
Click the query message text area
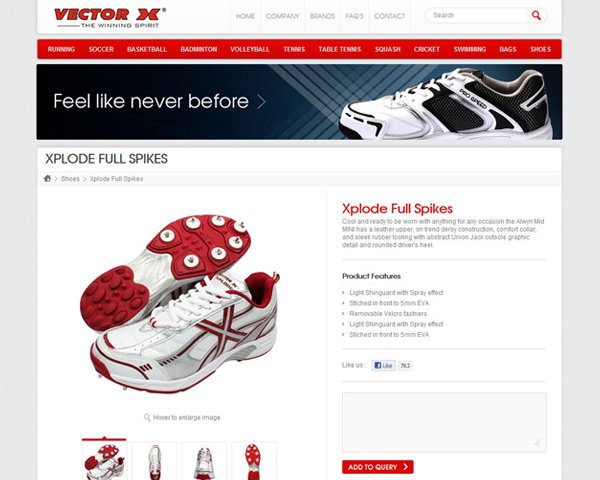coord(444,422)
